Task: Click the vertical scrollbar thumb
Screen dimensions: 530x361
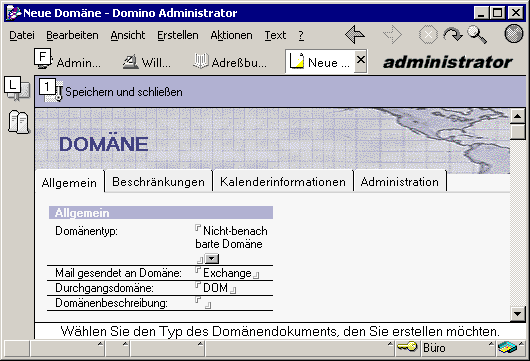Action: click(x=517, y=132)
